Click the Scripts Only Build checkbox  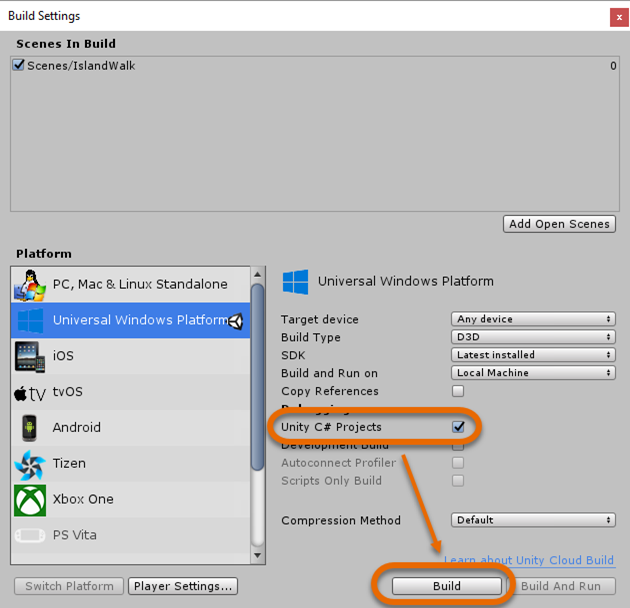pos(458,481)
